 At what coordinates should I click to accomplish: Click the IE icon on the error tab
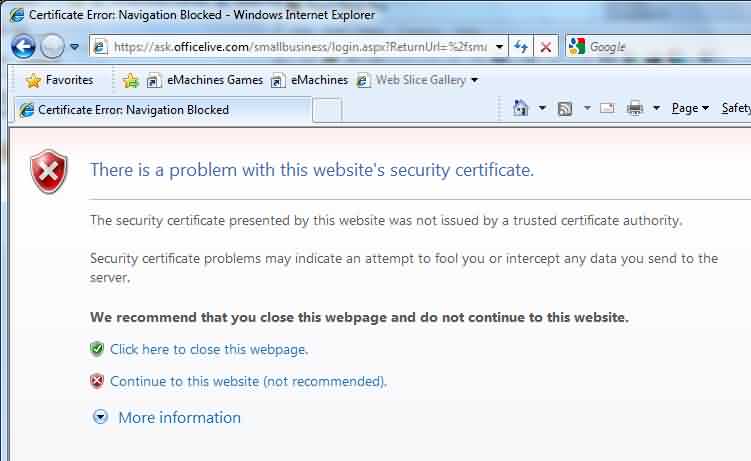pyautogui.click(x=26, y=110)
